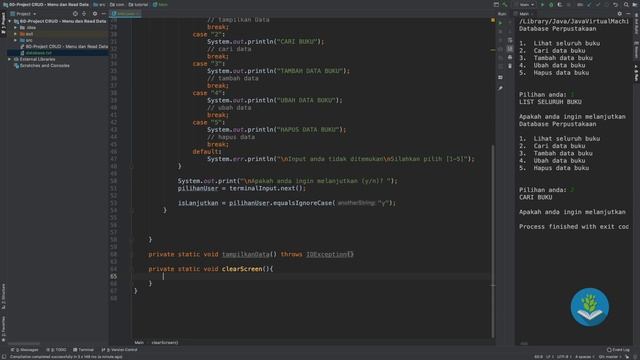The image size is (640, 360).
Task: Toggle soft-wrap in Run console
Action: point(510,40)
